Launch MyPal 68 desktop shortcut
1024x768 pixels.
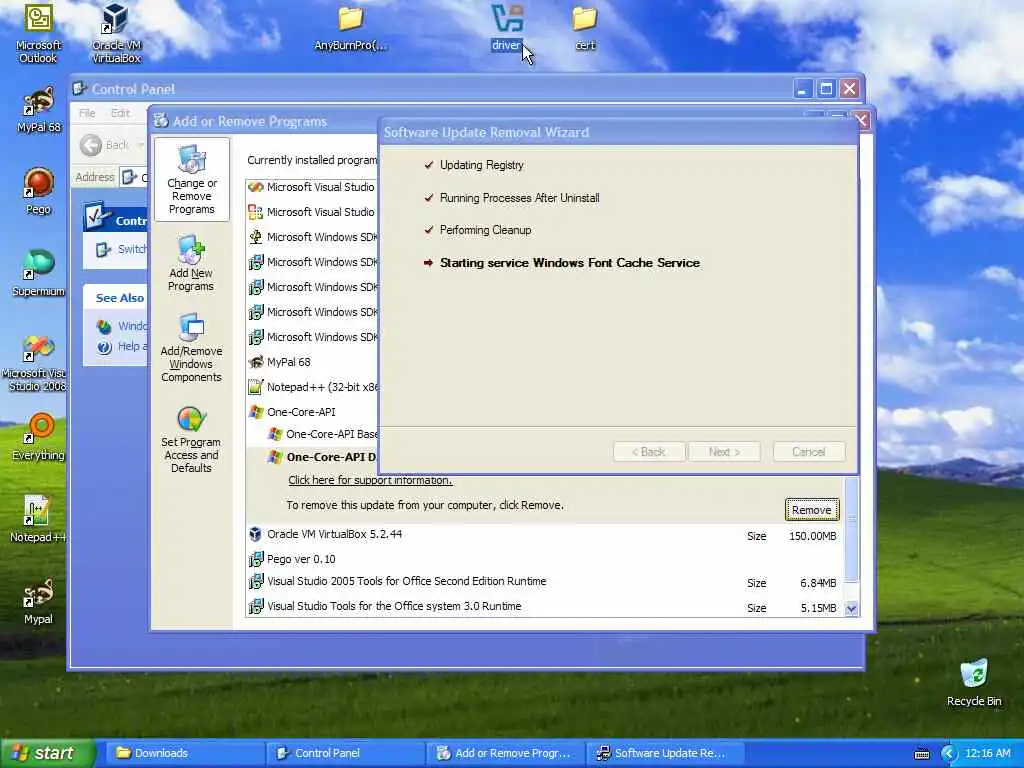(x=39, y=110)
